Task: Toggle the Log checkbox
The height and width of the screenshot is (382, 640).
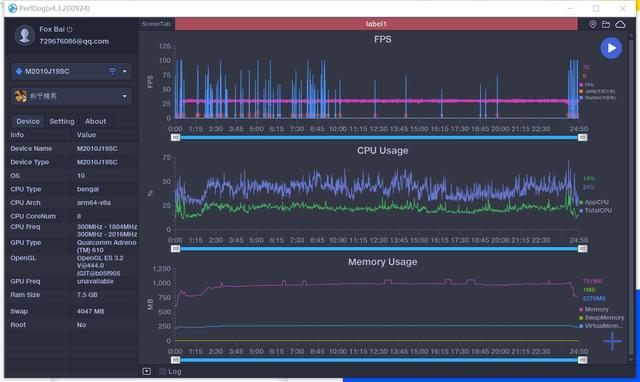Action: (163, 371)
